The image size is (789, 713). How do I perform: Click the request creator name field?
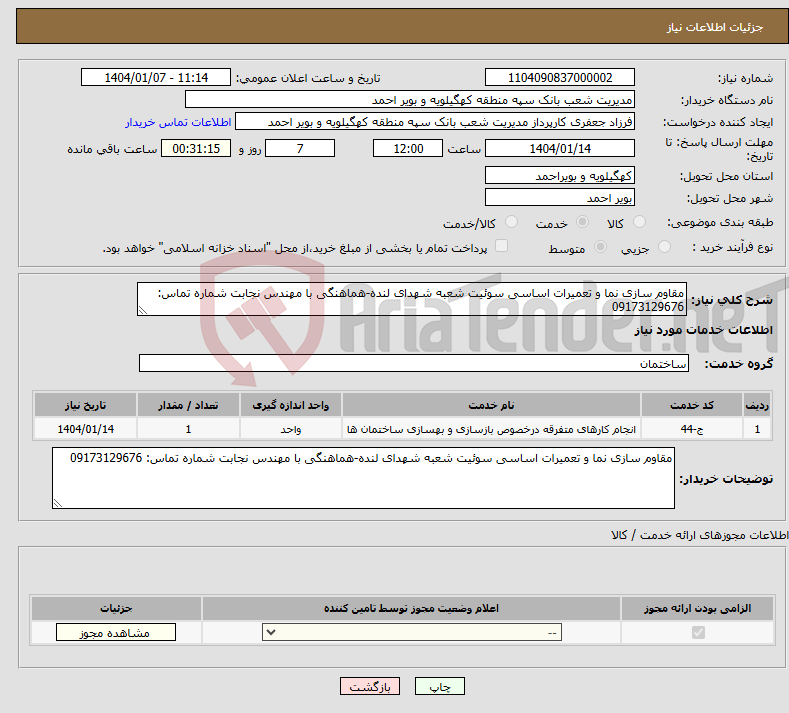(435, 122)
